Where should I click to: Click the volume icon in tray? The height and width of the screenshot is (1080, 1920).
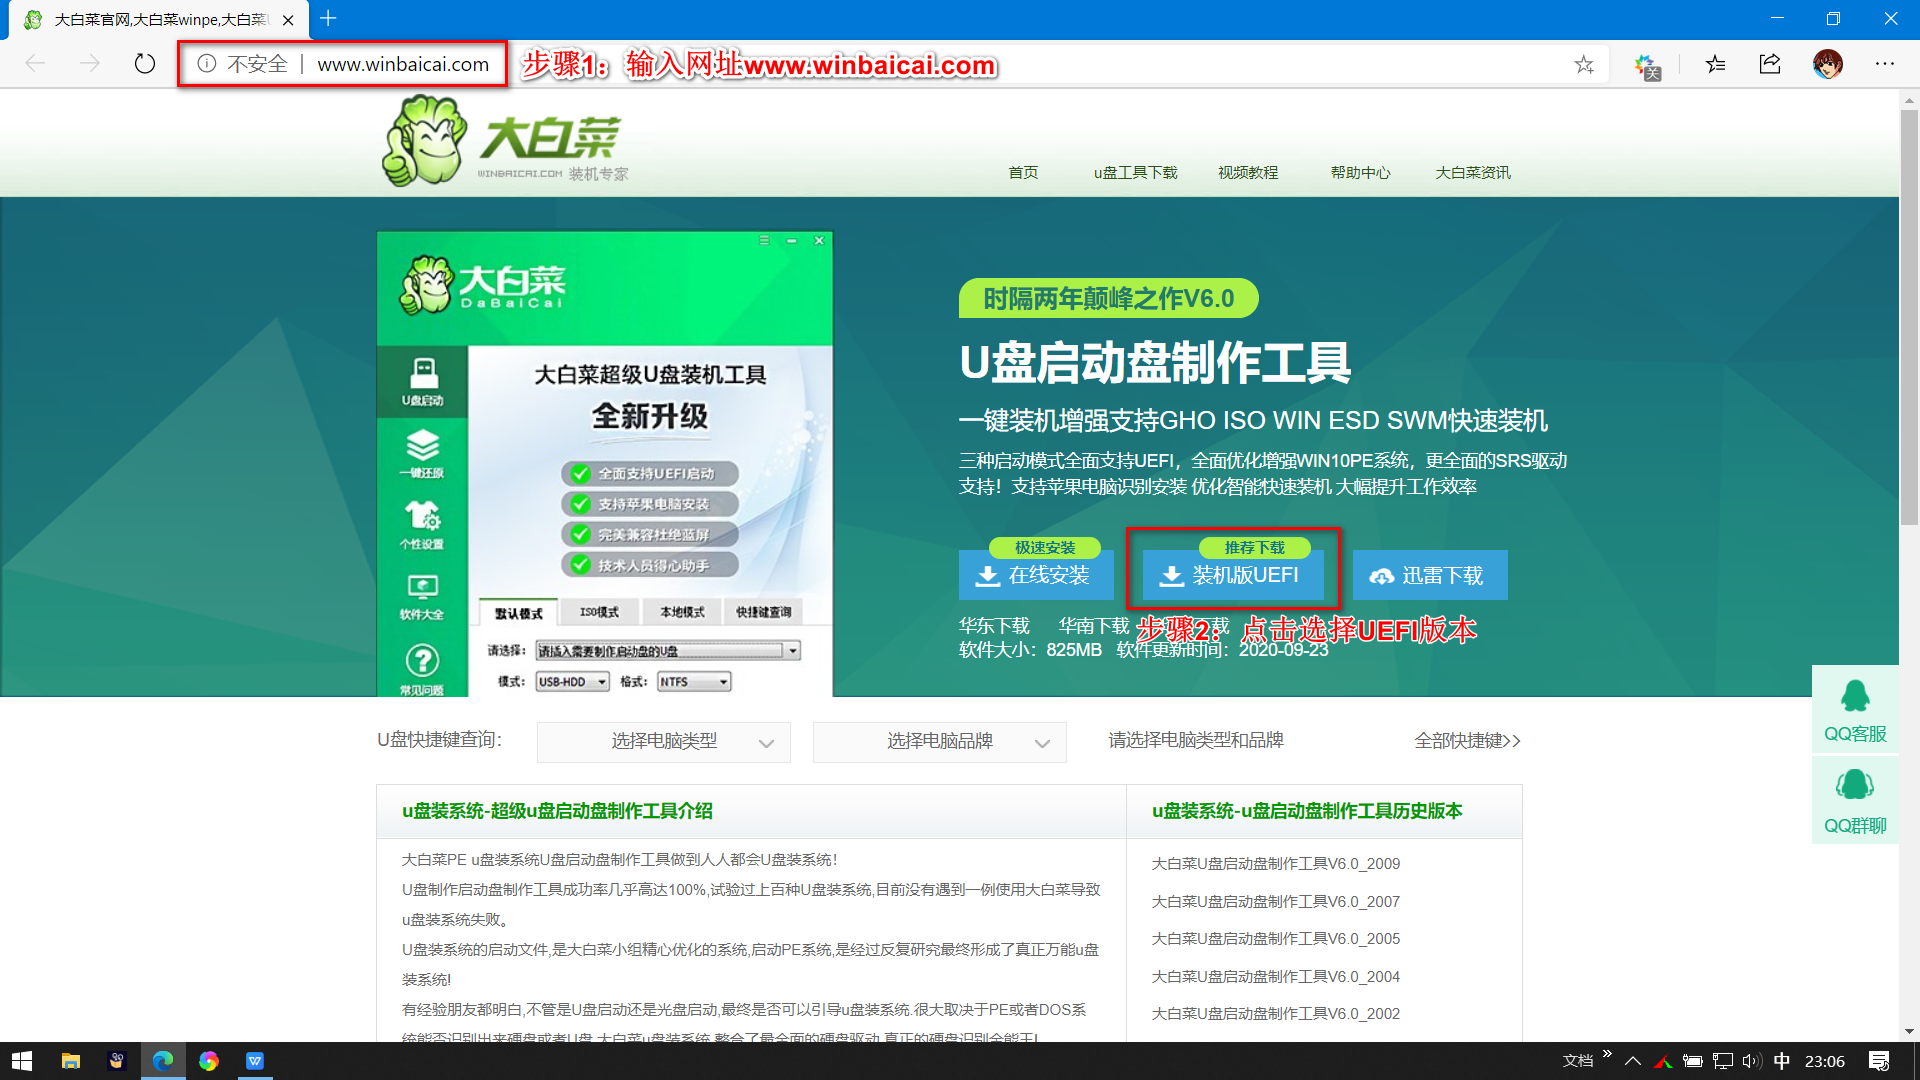(1752, 1061)
